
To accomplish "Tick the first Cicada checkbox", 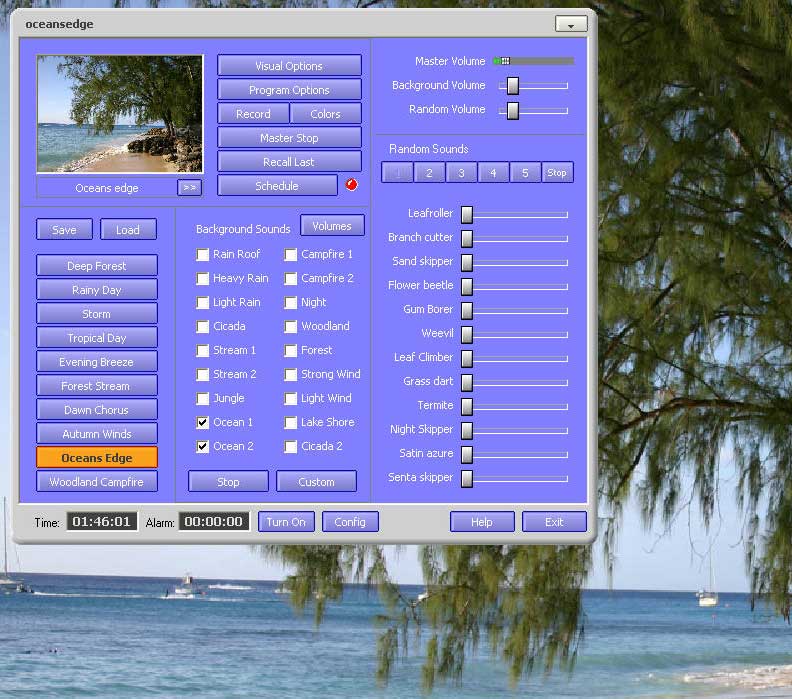I will click(x=203, y=326).
